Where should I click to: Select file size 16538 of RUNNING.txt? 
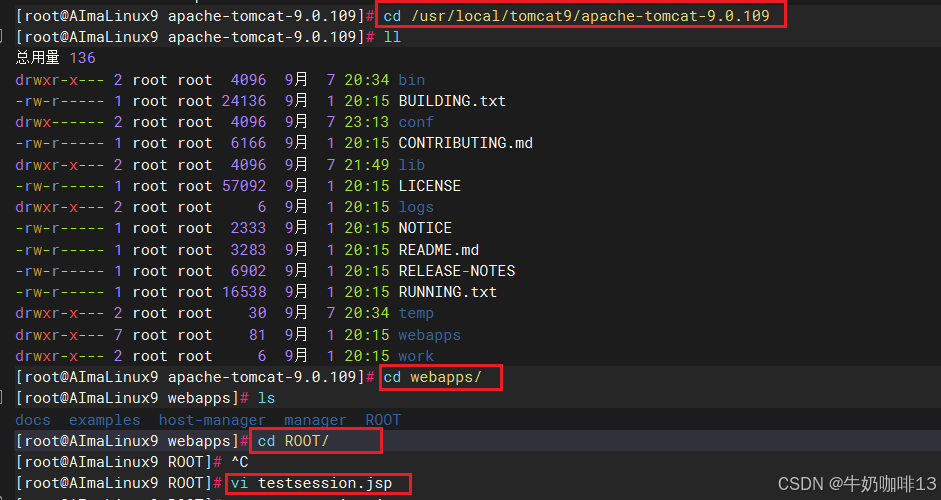[244, 292]
